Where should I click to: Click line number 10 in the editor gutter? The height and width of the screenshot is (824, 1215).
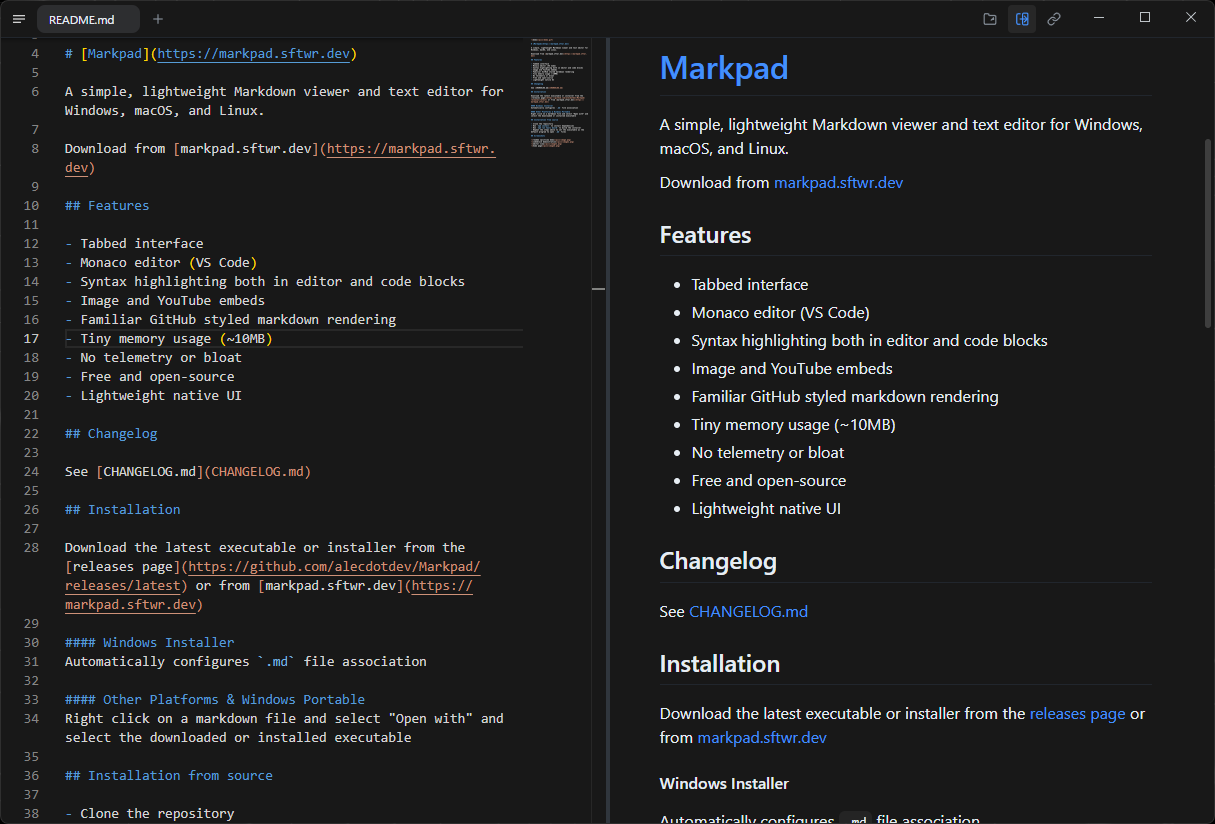pos(31,205)
